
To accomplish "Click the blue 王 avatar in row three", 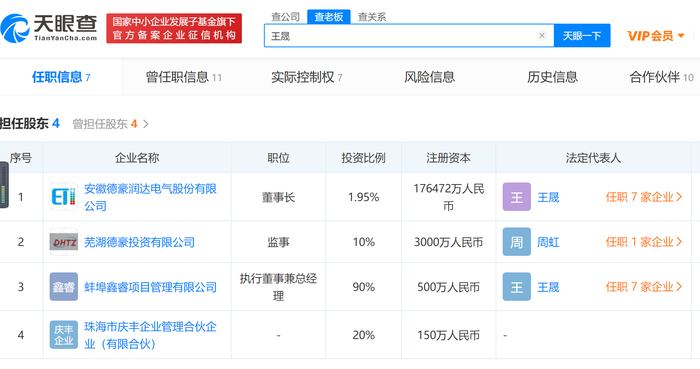I will click(517, 286).
